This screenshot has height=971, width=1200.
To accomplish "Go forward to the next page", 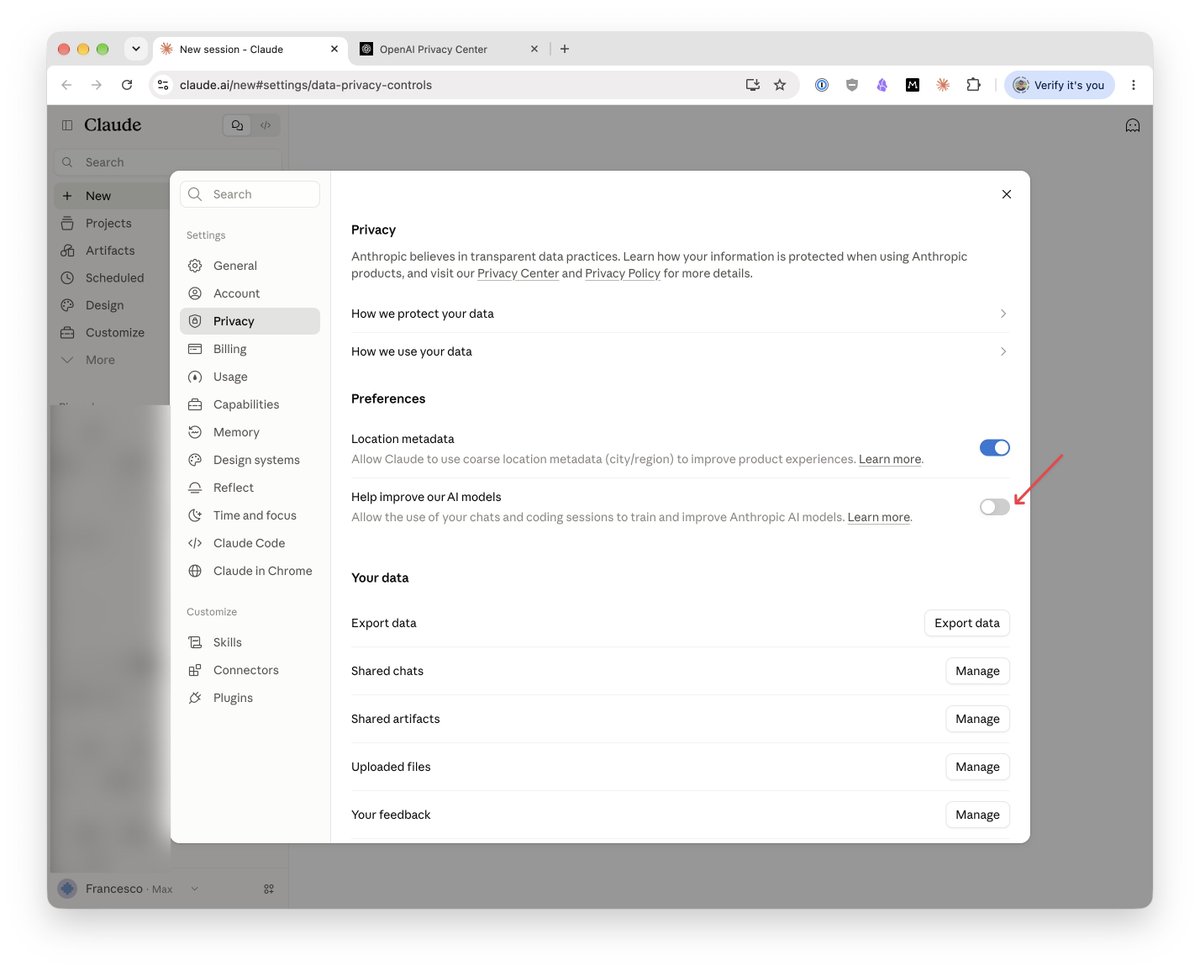I will [96, 85].
